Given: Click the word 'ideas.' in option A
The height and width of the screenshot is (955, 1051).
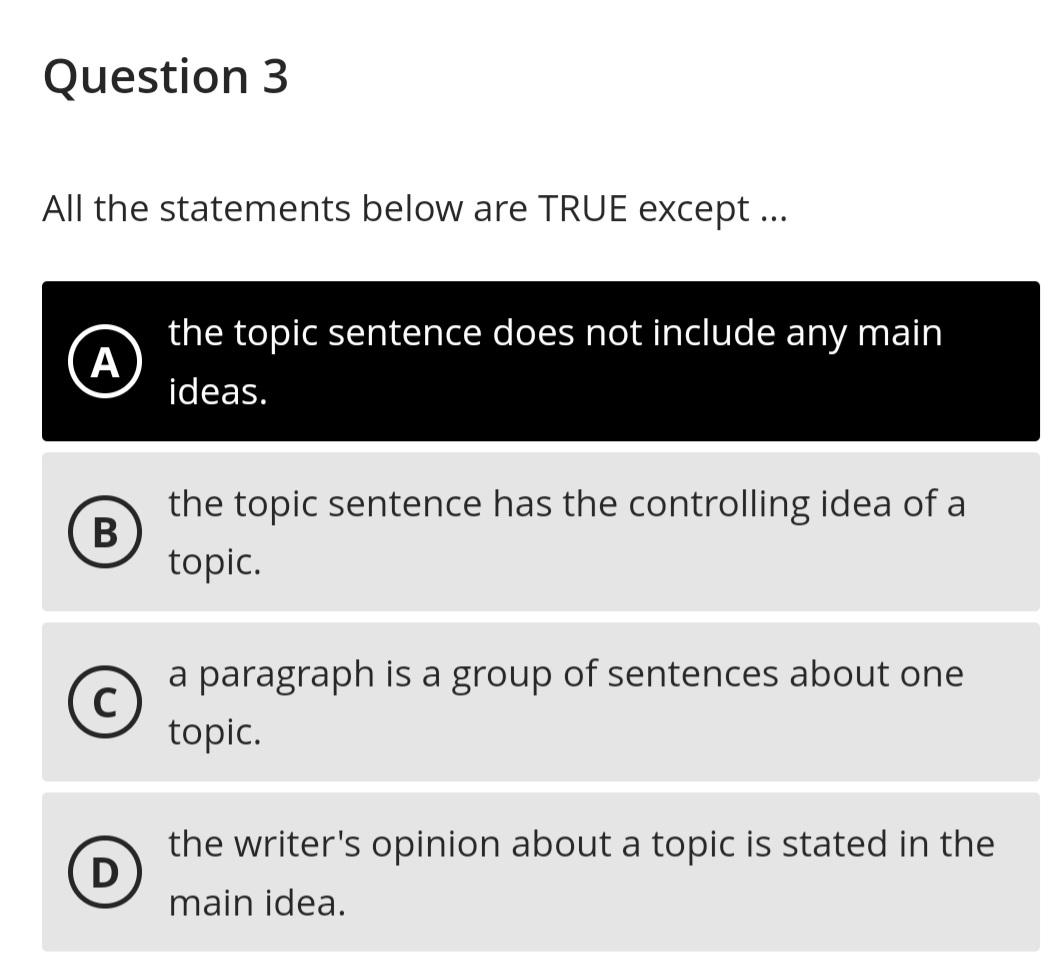Looking at the screenshot, I should pyautogui.click(x=218, y=391).
